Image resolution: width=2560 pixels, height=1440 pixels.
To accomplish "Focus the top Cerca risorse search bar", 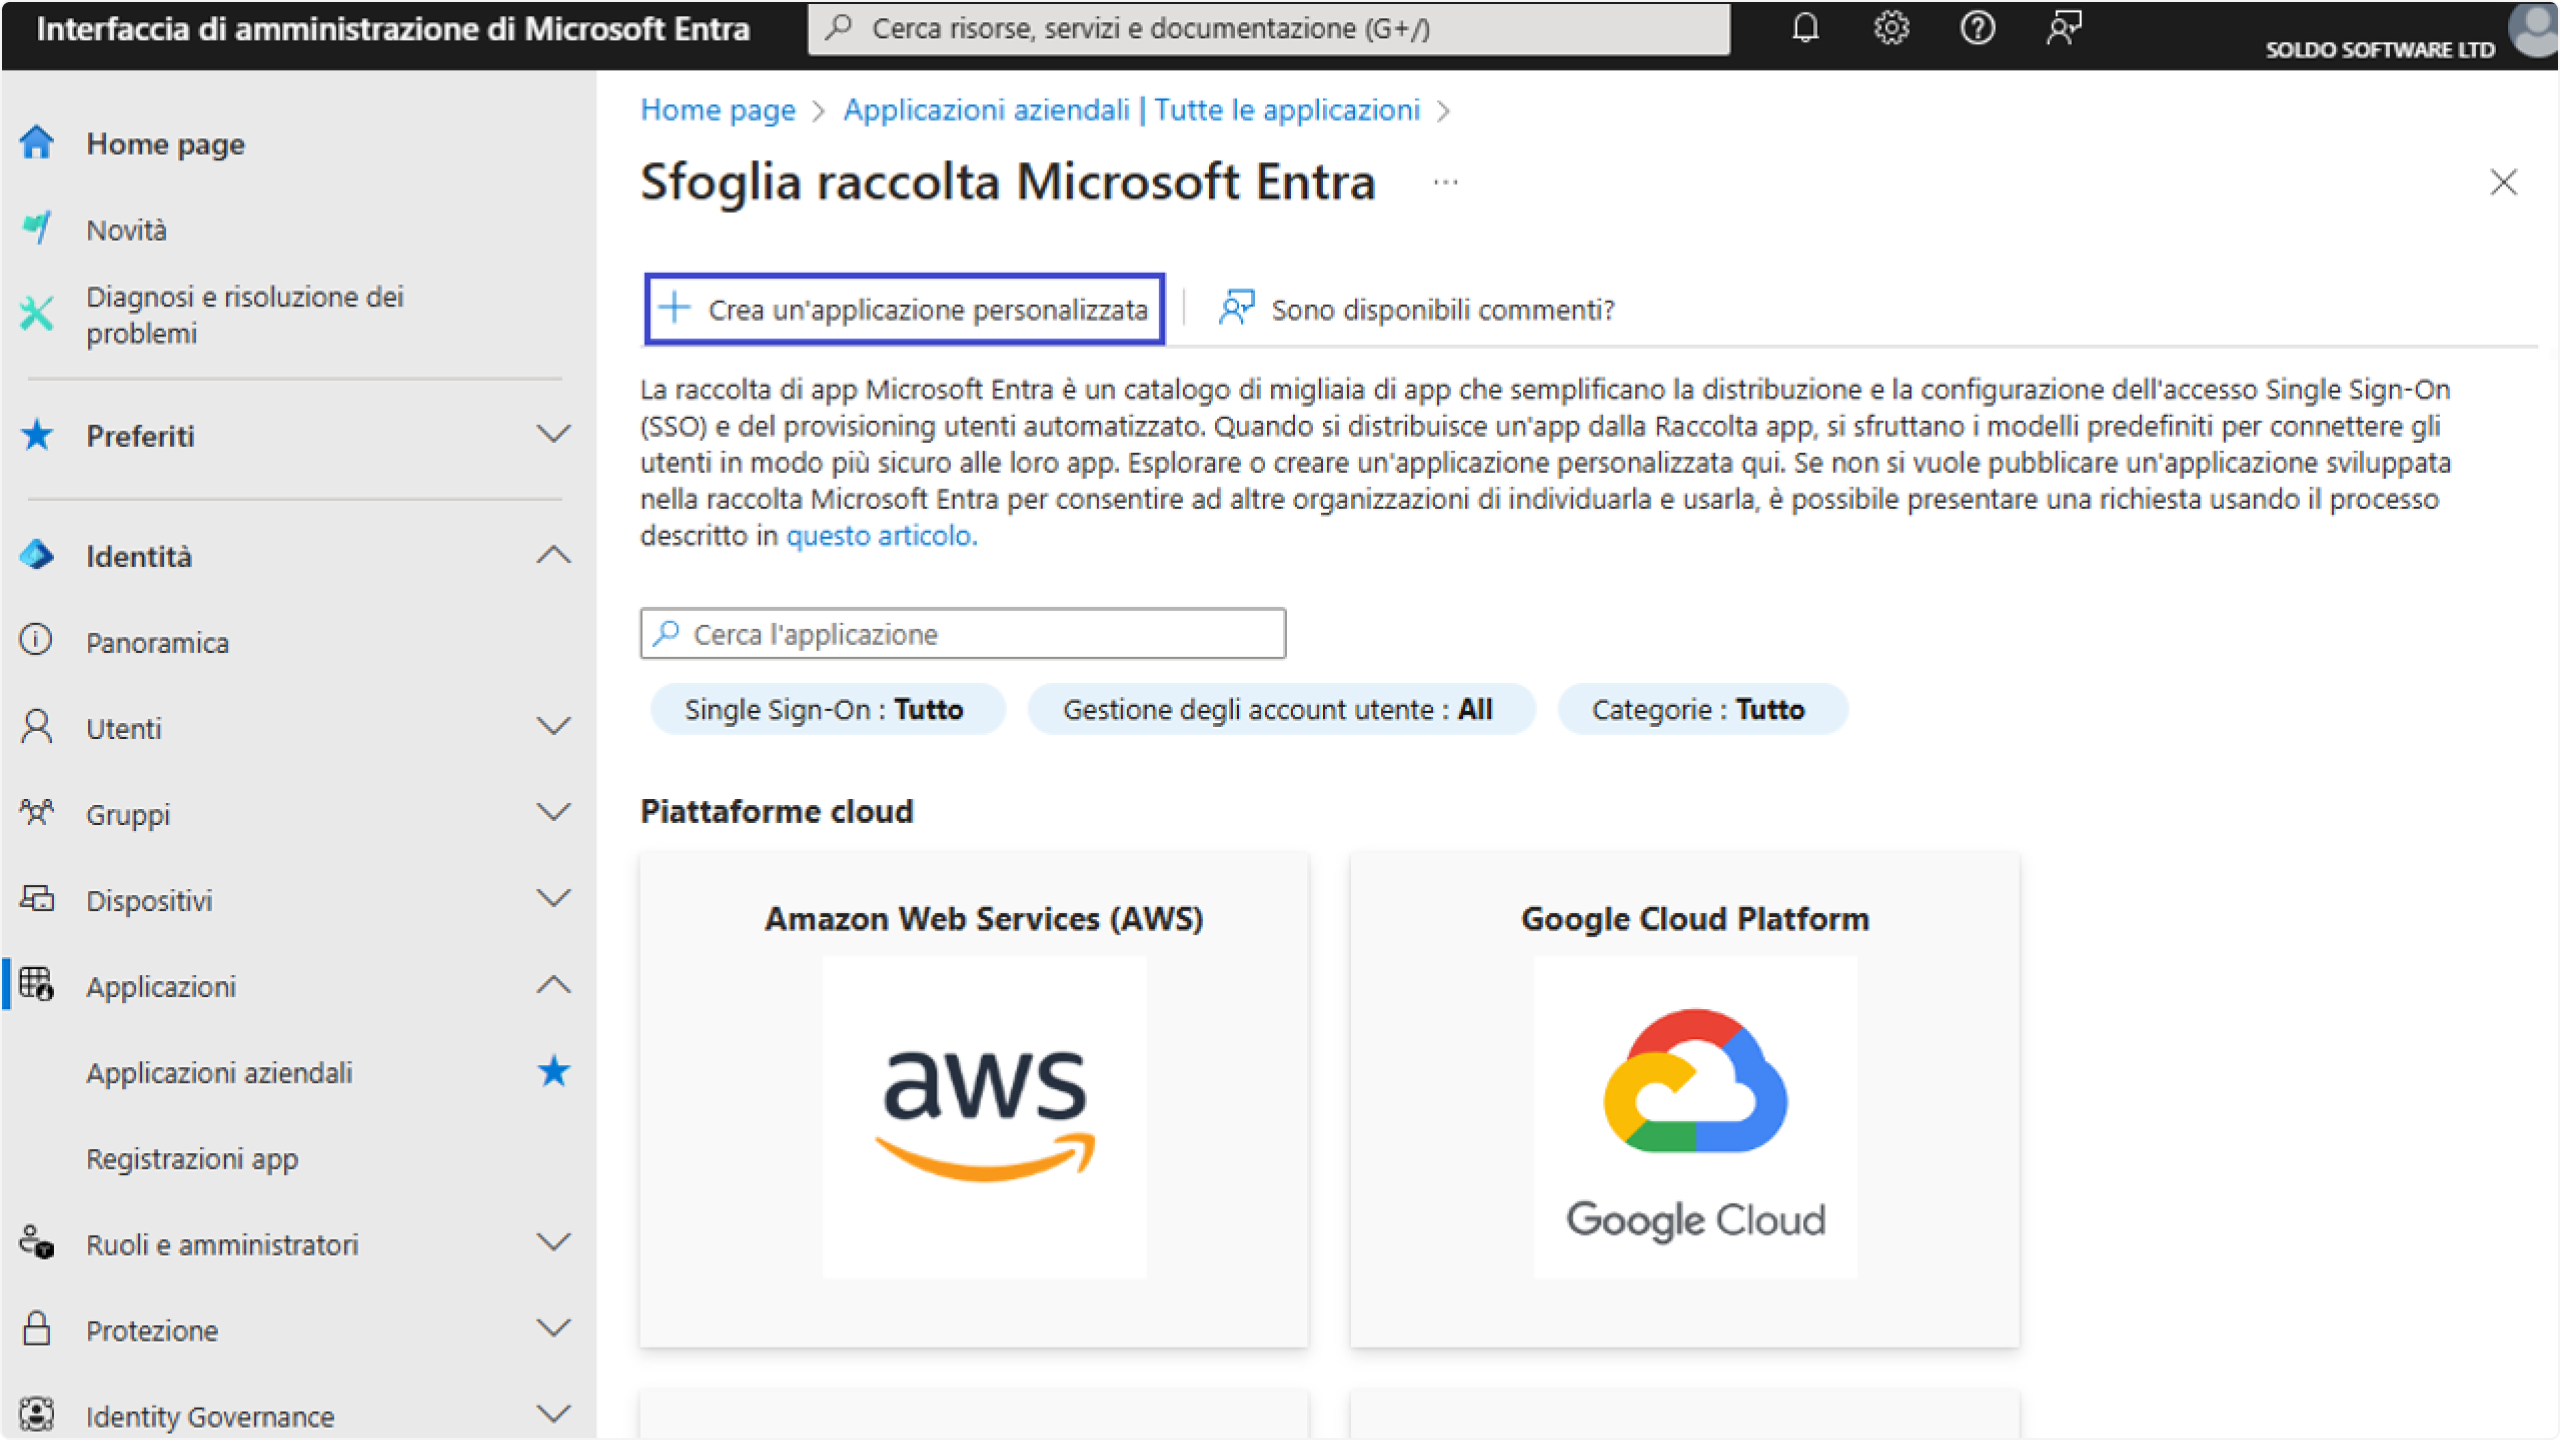I will 1269,28.
